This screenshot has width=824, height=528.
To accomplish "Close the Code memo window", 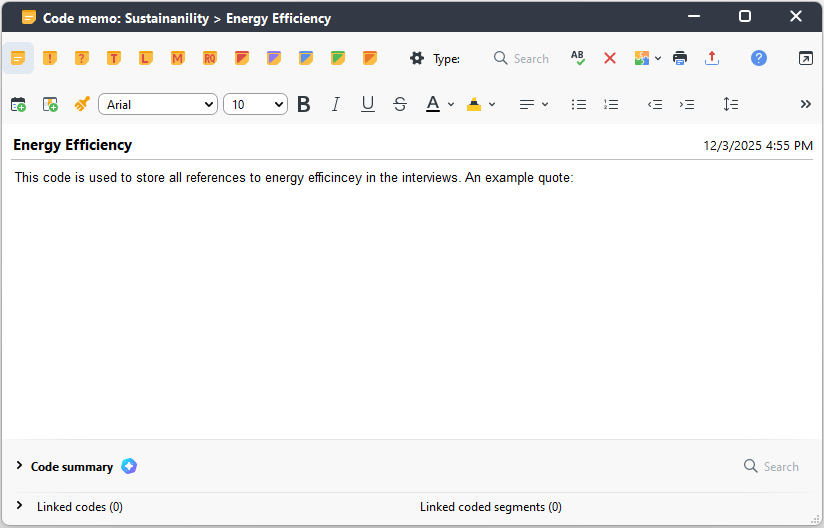I will pos(796,16).
